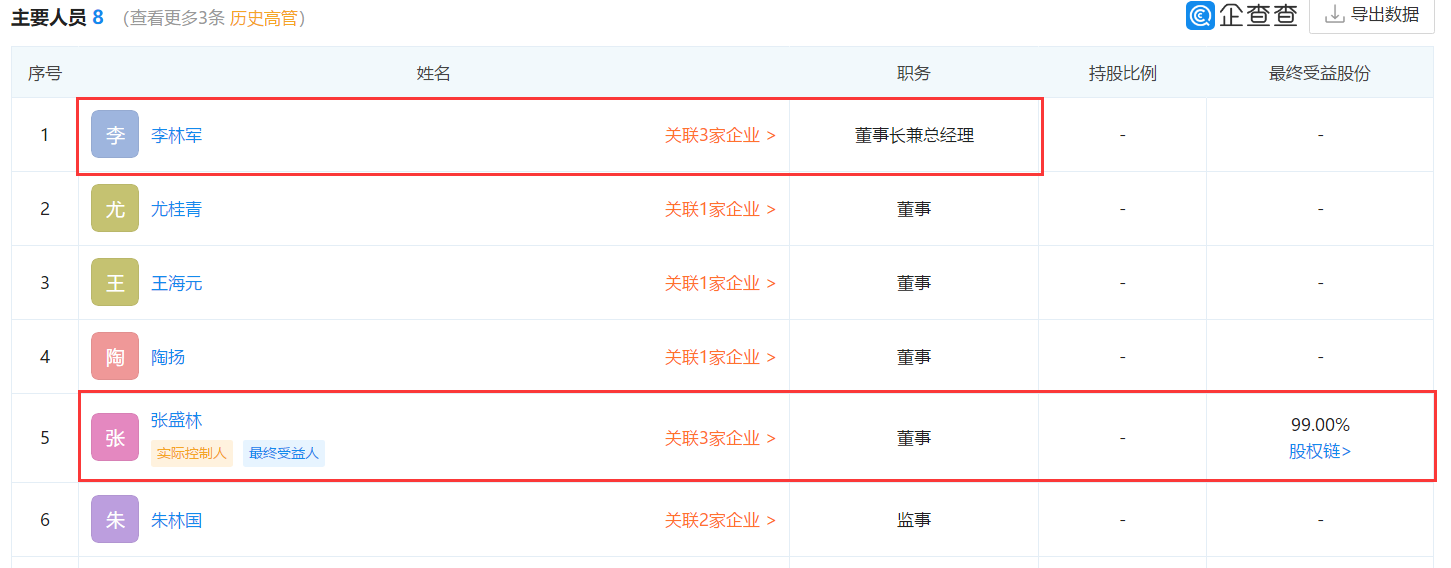Click 王海元's avatar icon
This screenshot has height=568, width=1451.
tap(115, 283)
